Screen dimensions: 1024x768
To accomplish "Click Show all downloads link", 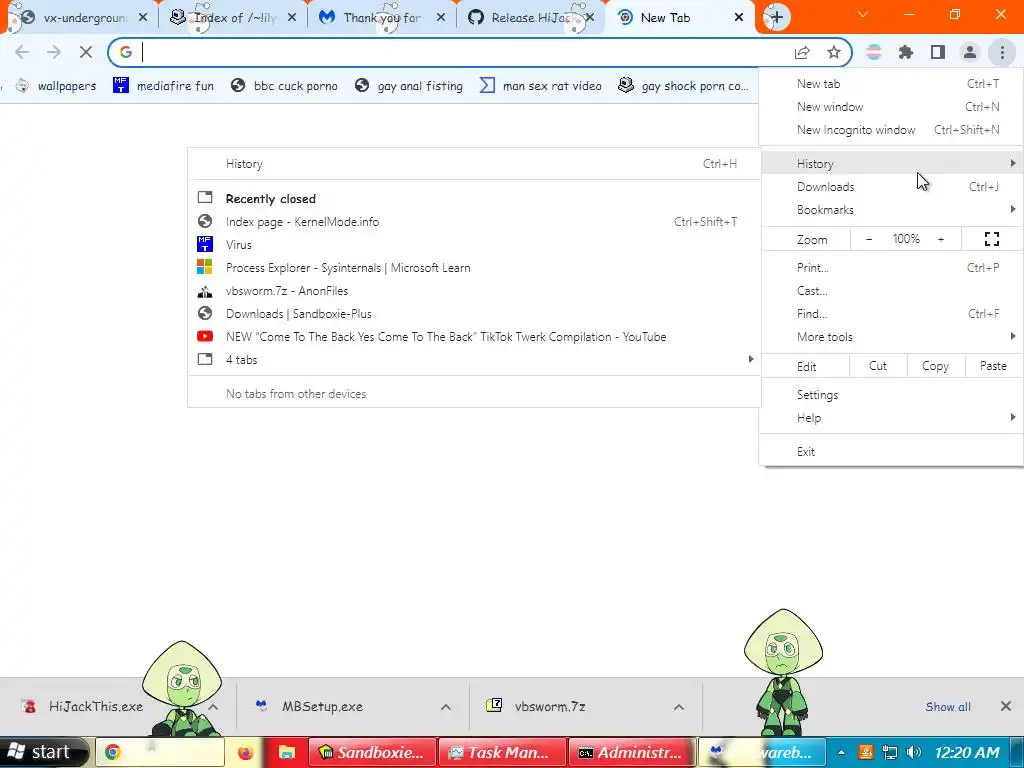I will [x=948, y=707].
